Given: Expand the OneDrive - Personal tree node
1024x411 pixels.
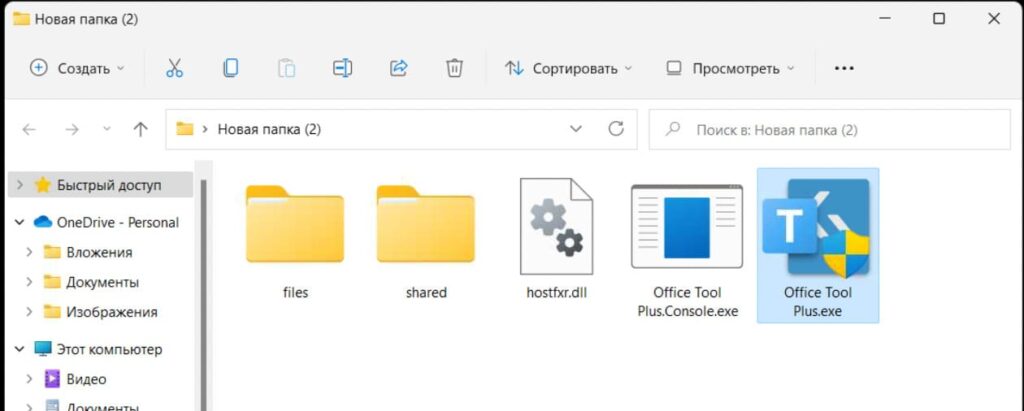Looking at the screenshot, I should [19, 221].
